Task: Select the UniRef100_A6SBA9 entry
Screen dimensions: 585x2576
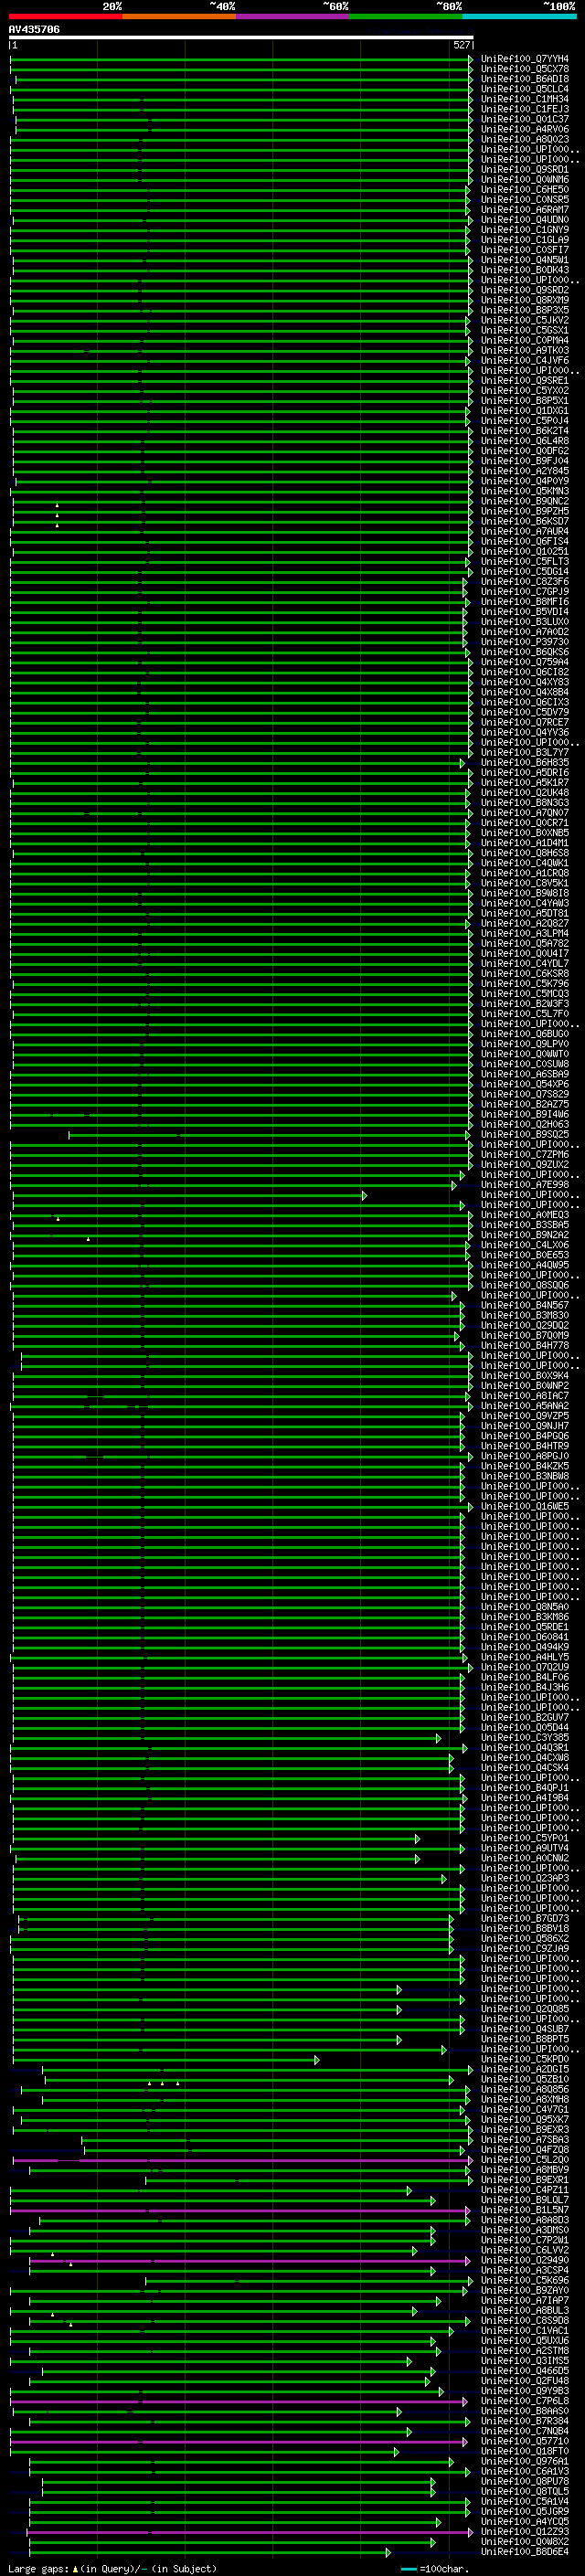Action: click(525, 1074)
